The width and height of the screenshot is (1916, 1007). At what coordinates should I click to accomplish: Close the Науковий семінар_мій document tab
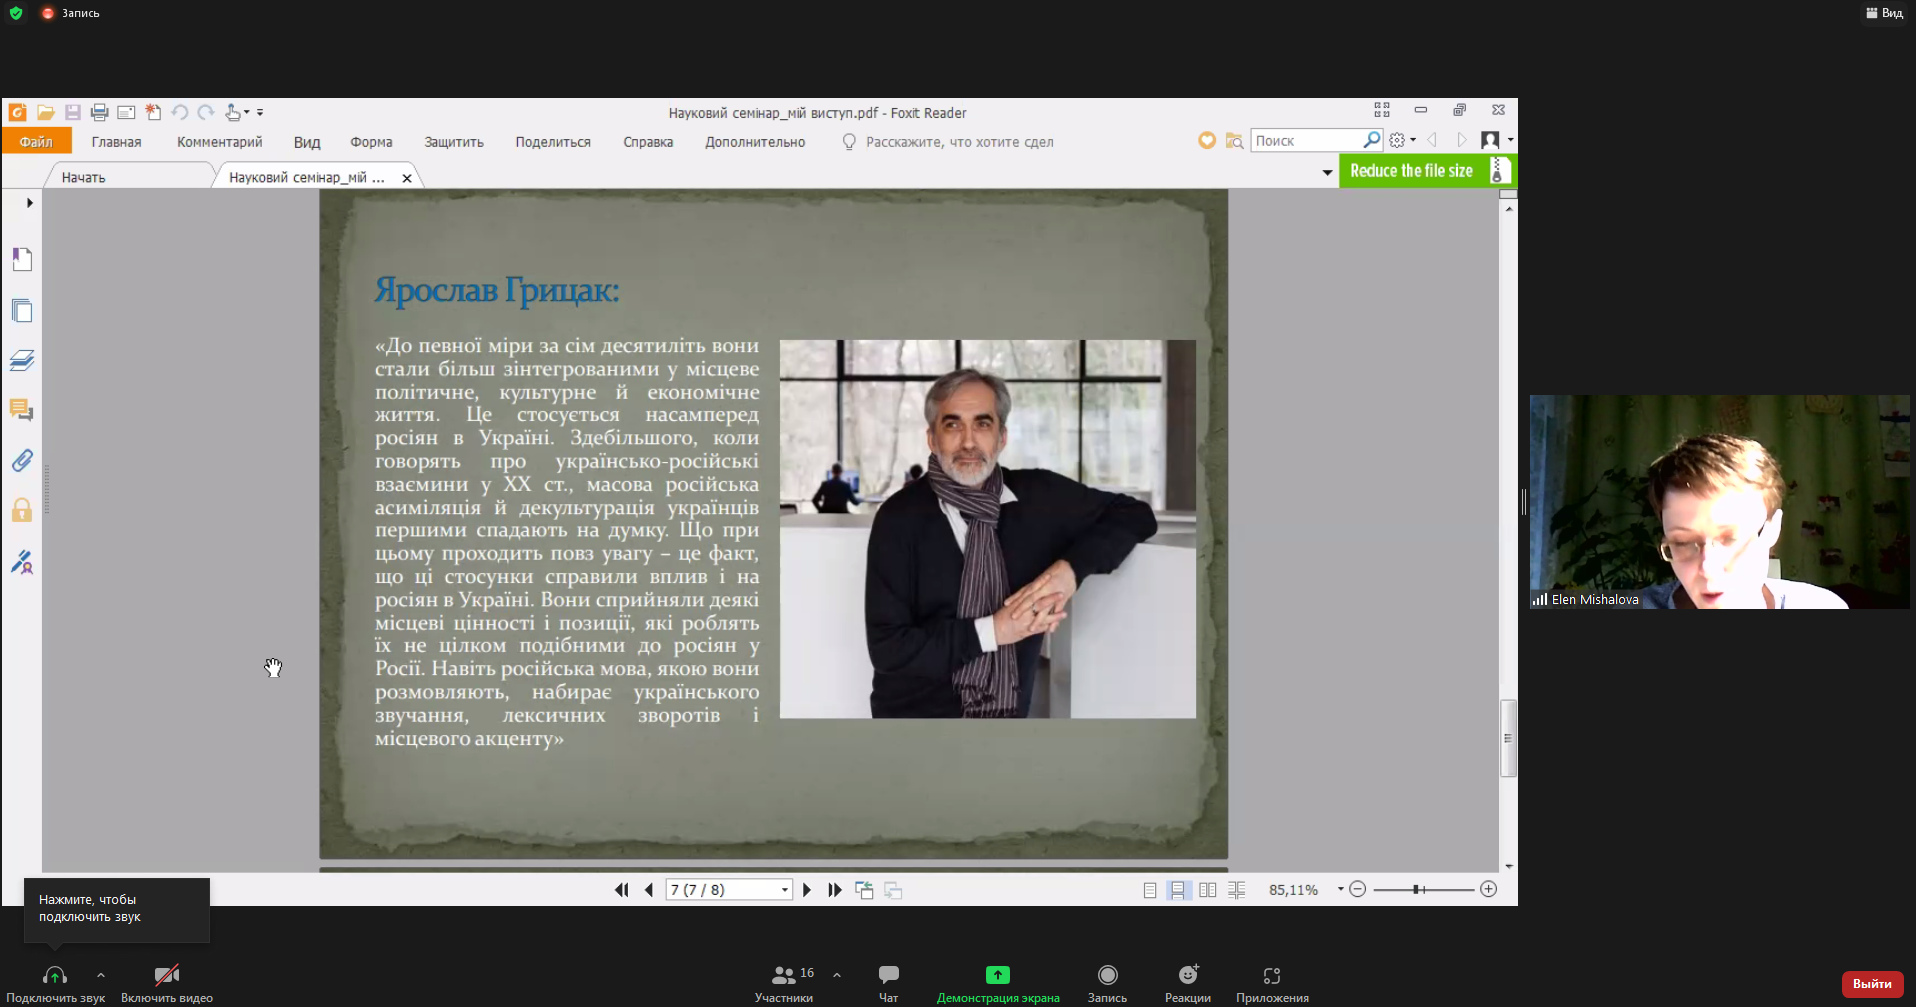(407, 178)
